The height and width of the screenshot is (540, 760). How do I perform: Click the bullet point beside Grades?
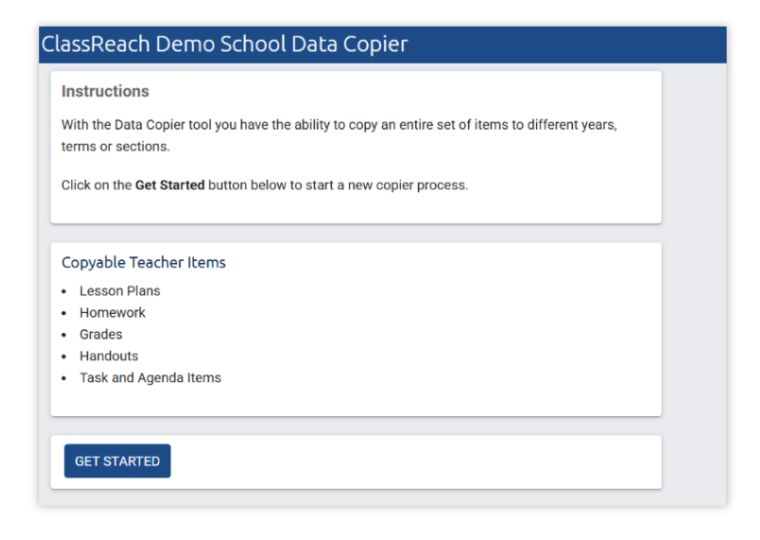pyautogui.click(x=64, y=335)
